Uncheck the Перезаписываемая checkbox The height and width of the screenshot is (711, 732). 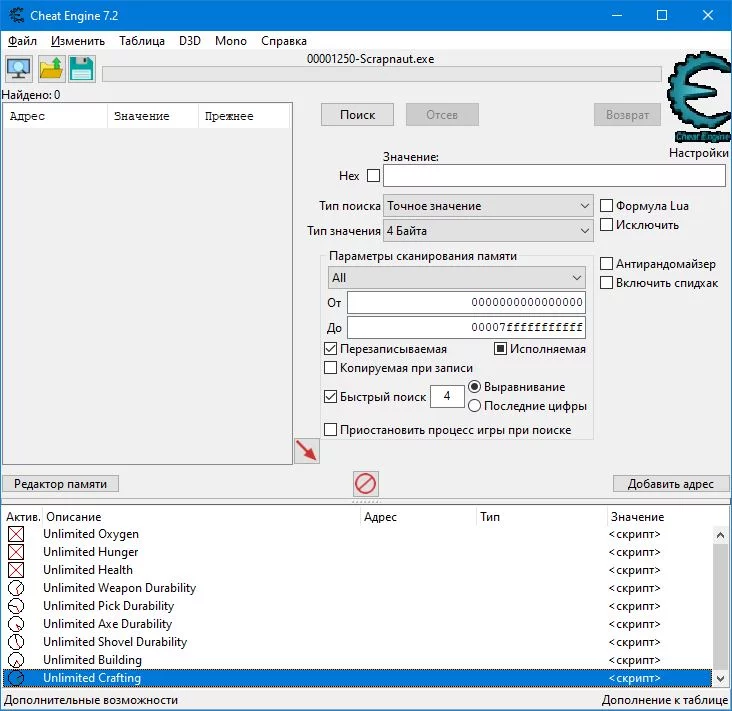pos(331,349)
